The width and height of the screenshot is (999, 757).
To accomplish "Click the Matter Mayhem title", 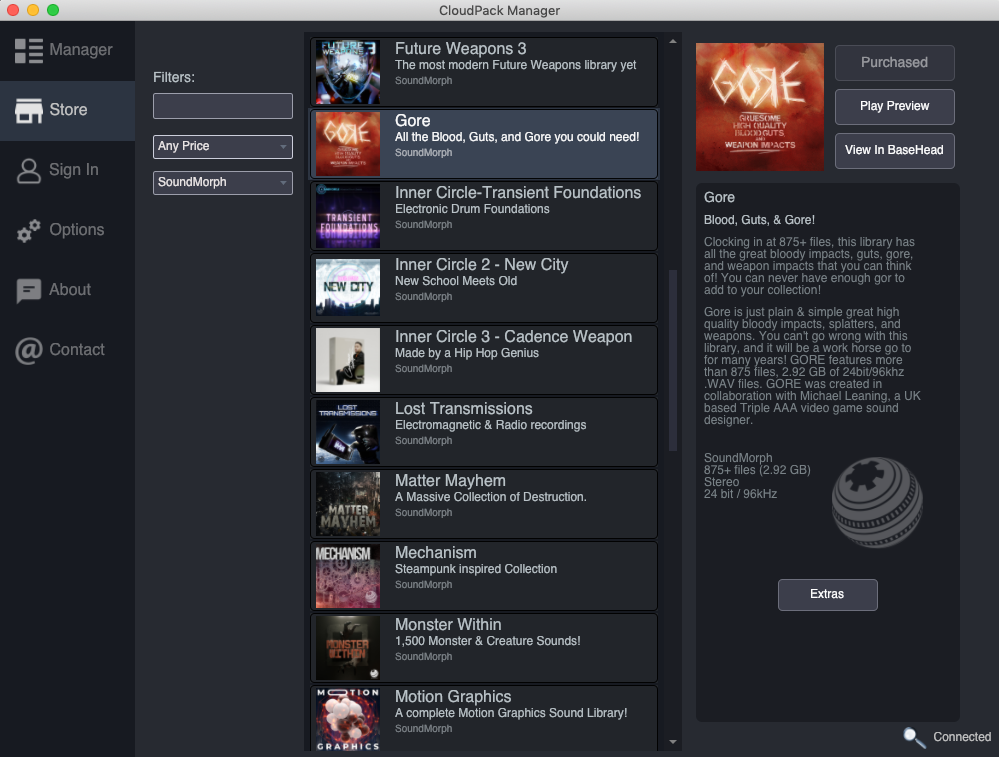I will [x=450, y=480].
